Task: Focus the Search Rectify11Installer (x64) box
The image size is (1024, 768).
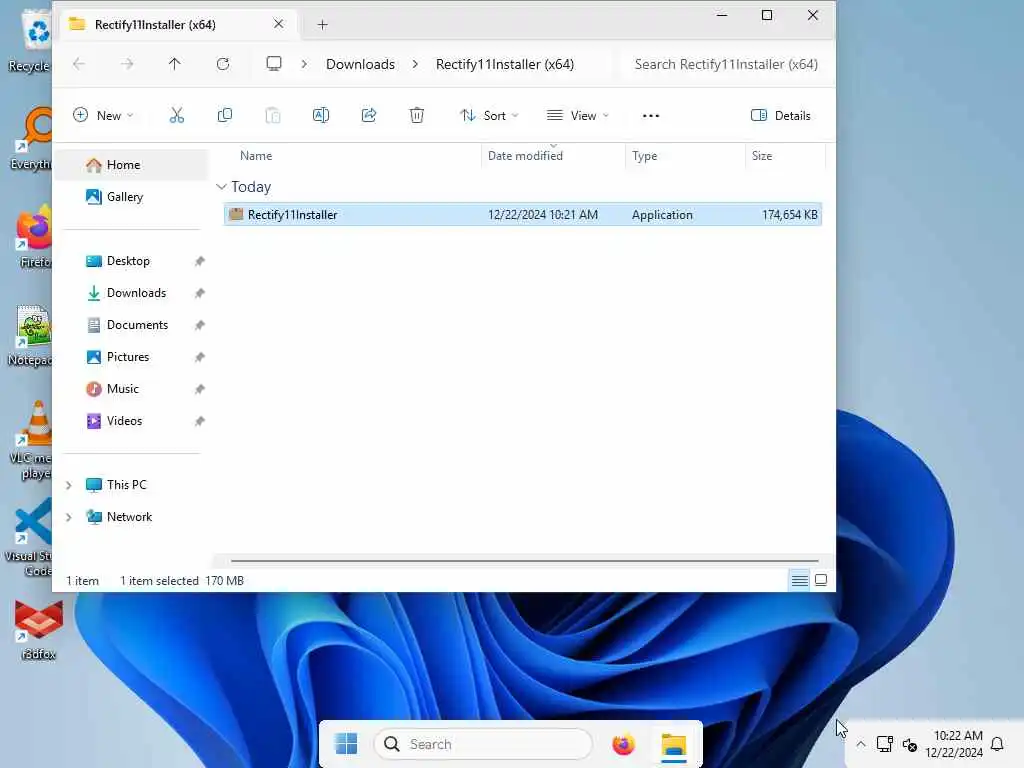Action: tap(726, 64)
